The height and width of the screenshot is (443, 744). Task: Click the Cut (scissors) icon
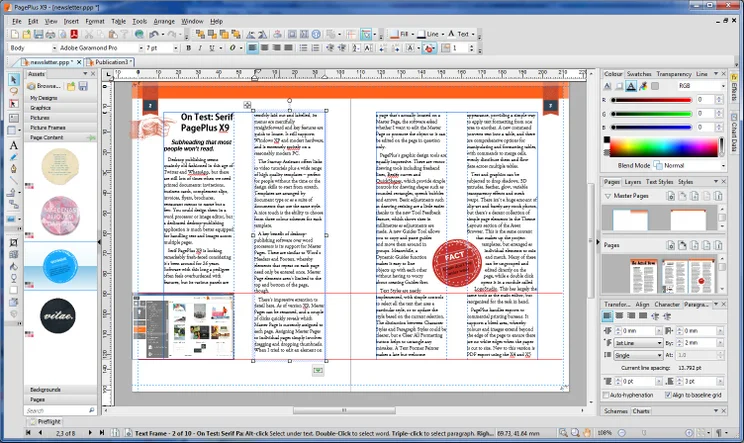click(89, 34)
